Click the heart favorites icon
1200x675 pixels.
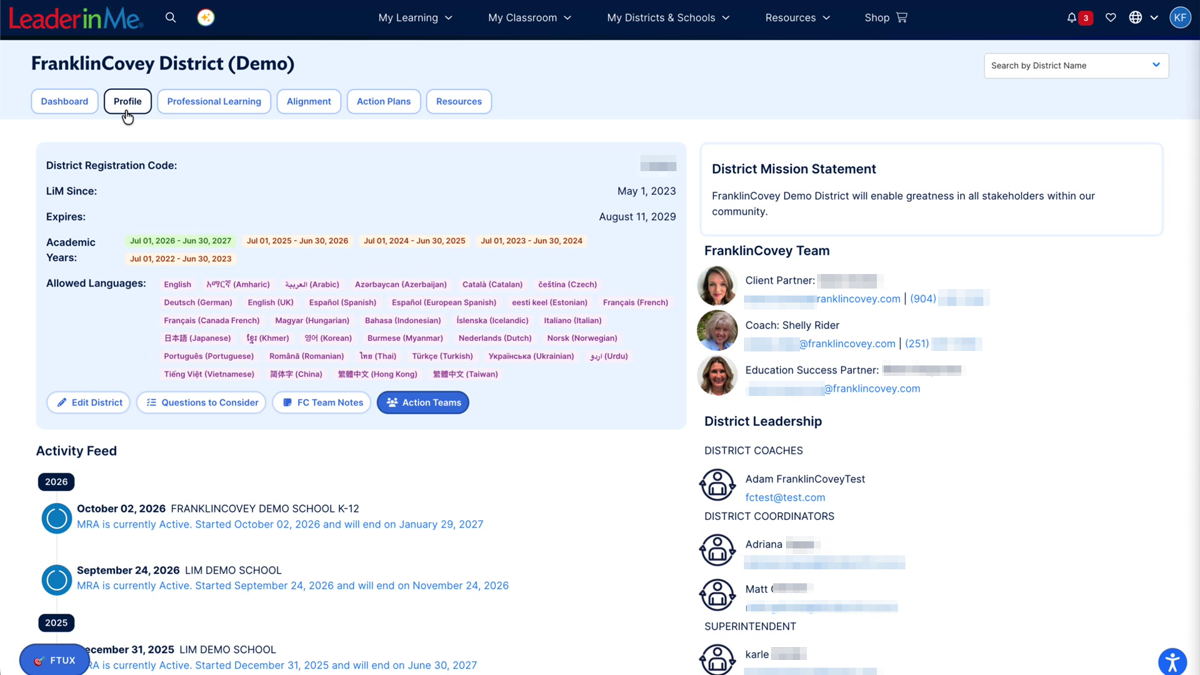(x=1110, y=18)
